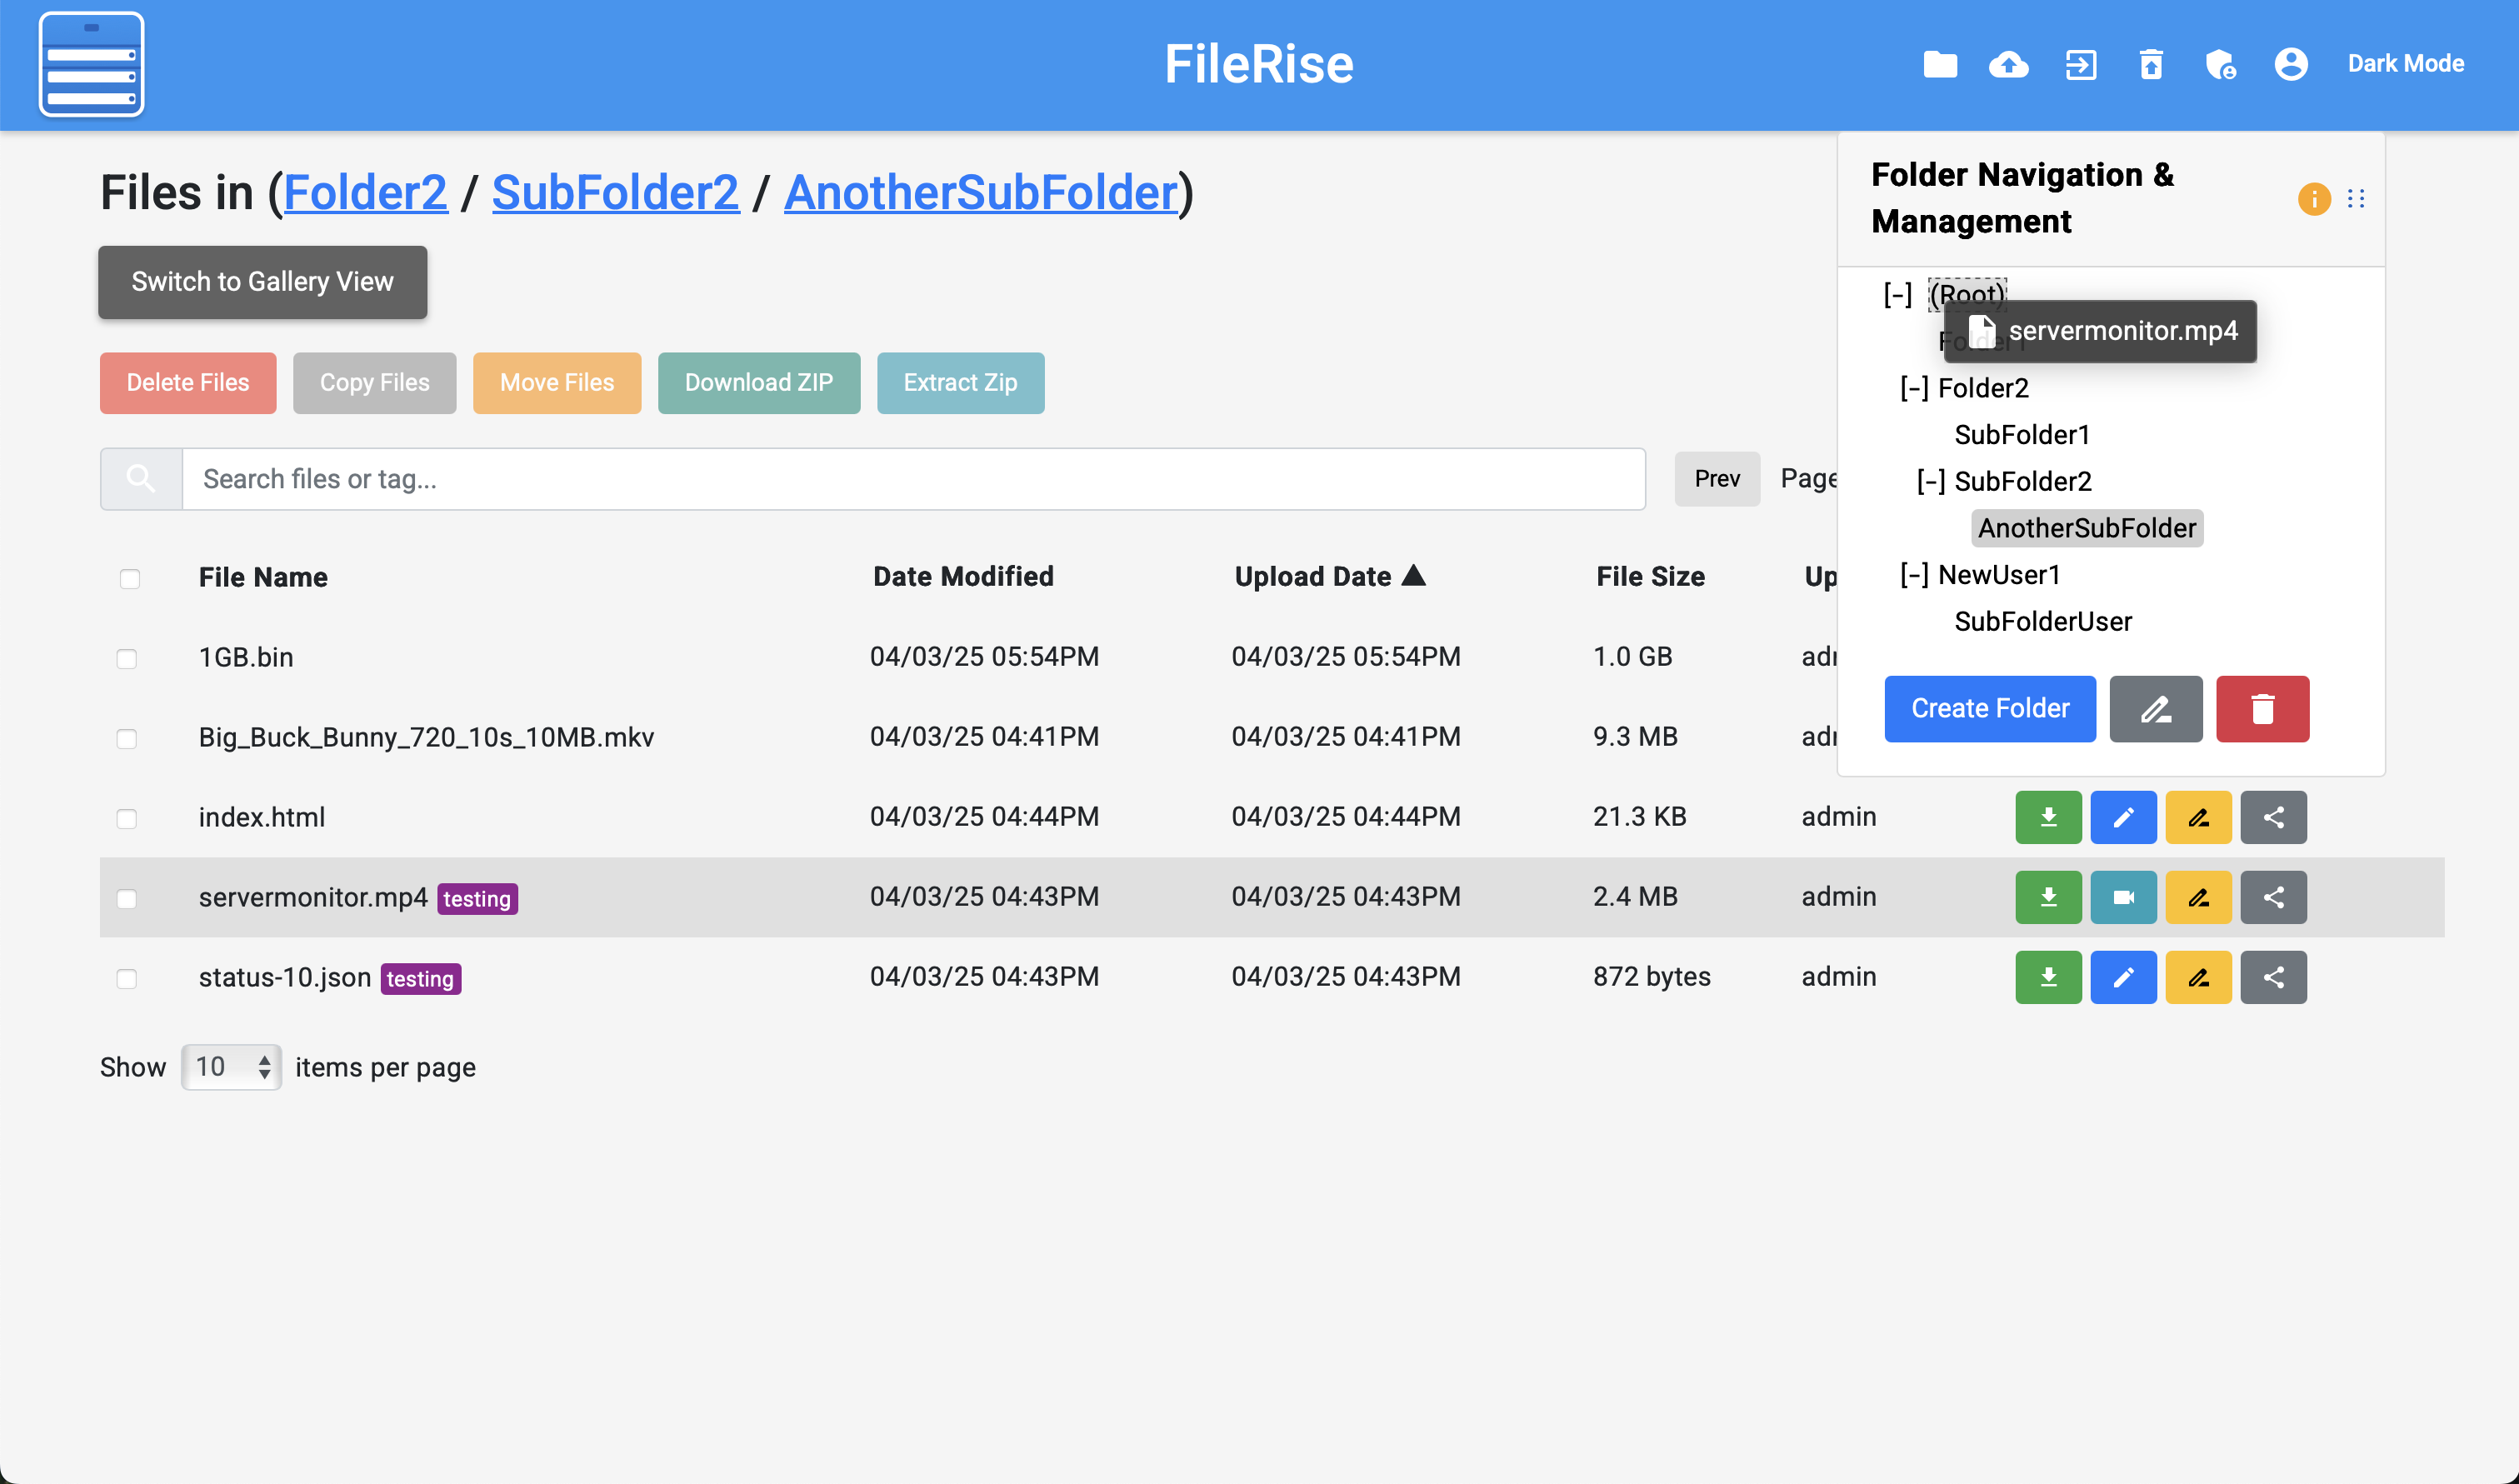
Task: Open the items per page dropdown
Action: click(x=231, y=1067)
